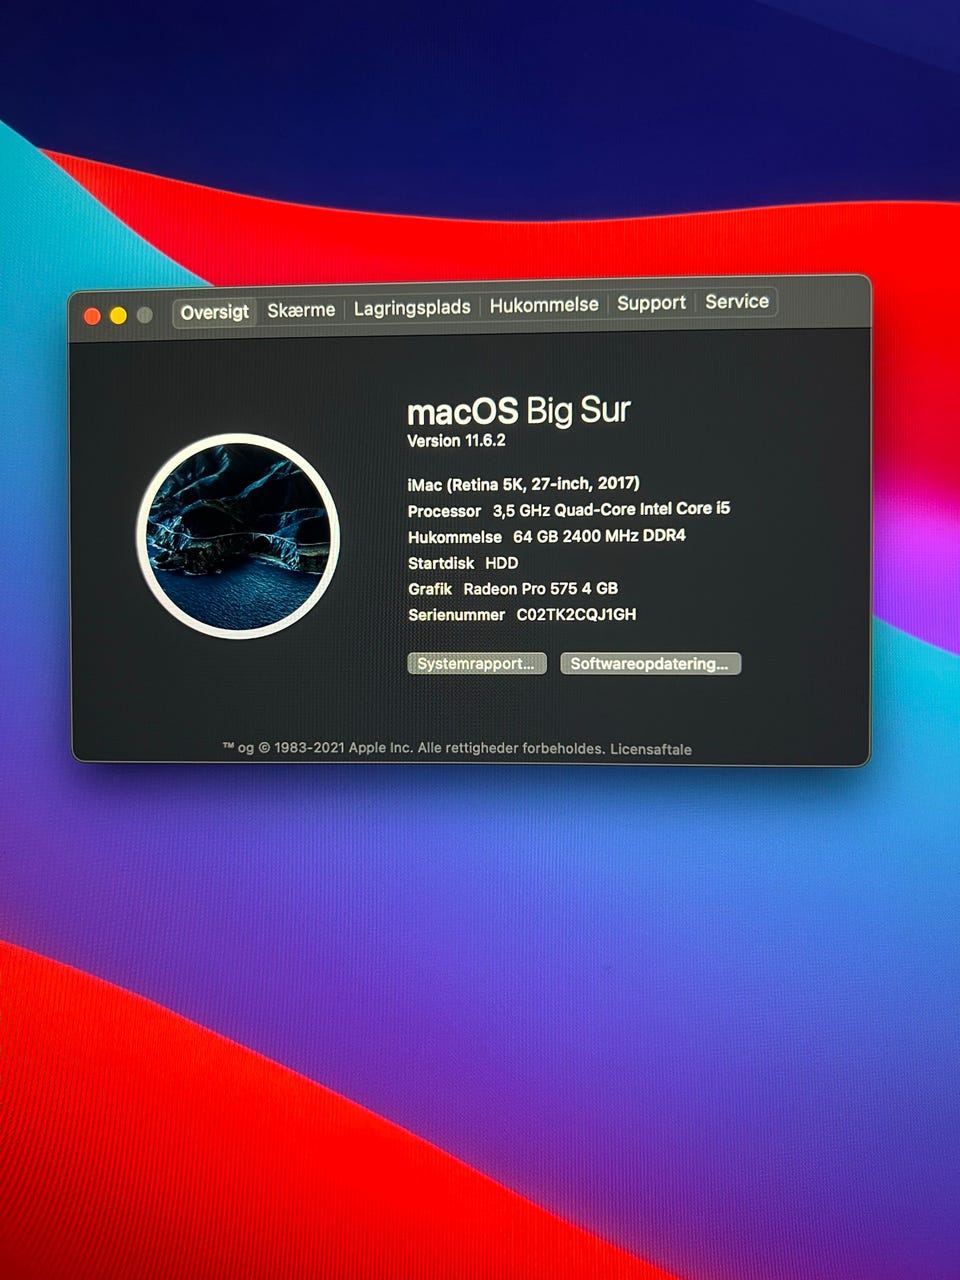Image resolution: width=960 pixels, height=1280 pixels.
Task: Click the 64 GB 2400 MHz DDR4 value
Action: pos(599,536)
